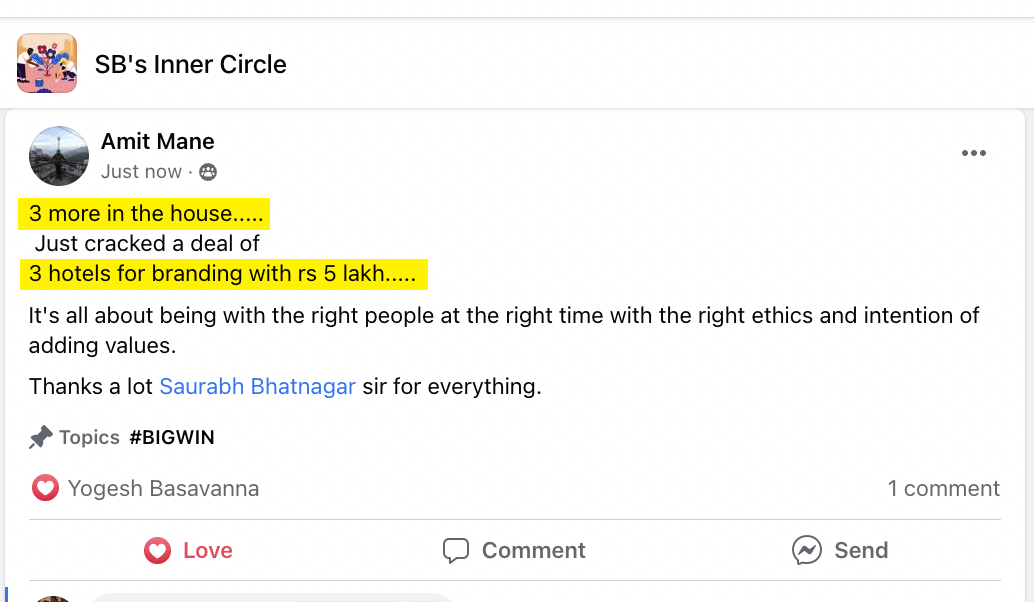
Task: Open the 'Just now' post timestamp
Action: [141, 172]
